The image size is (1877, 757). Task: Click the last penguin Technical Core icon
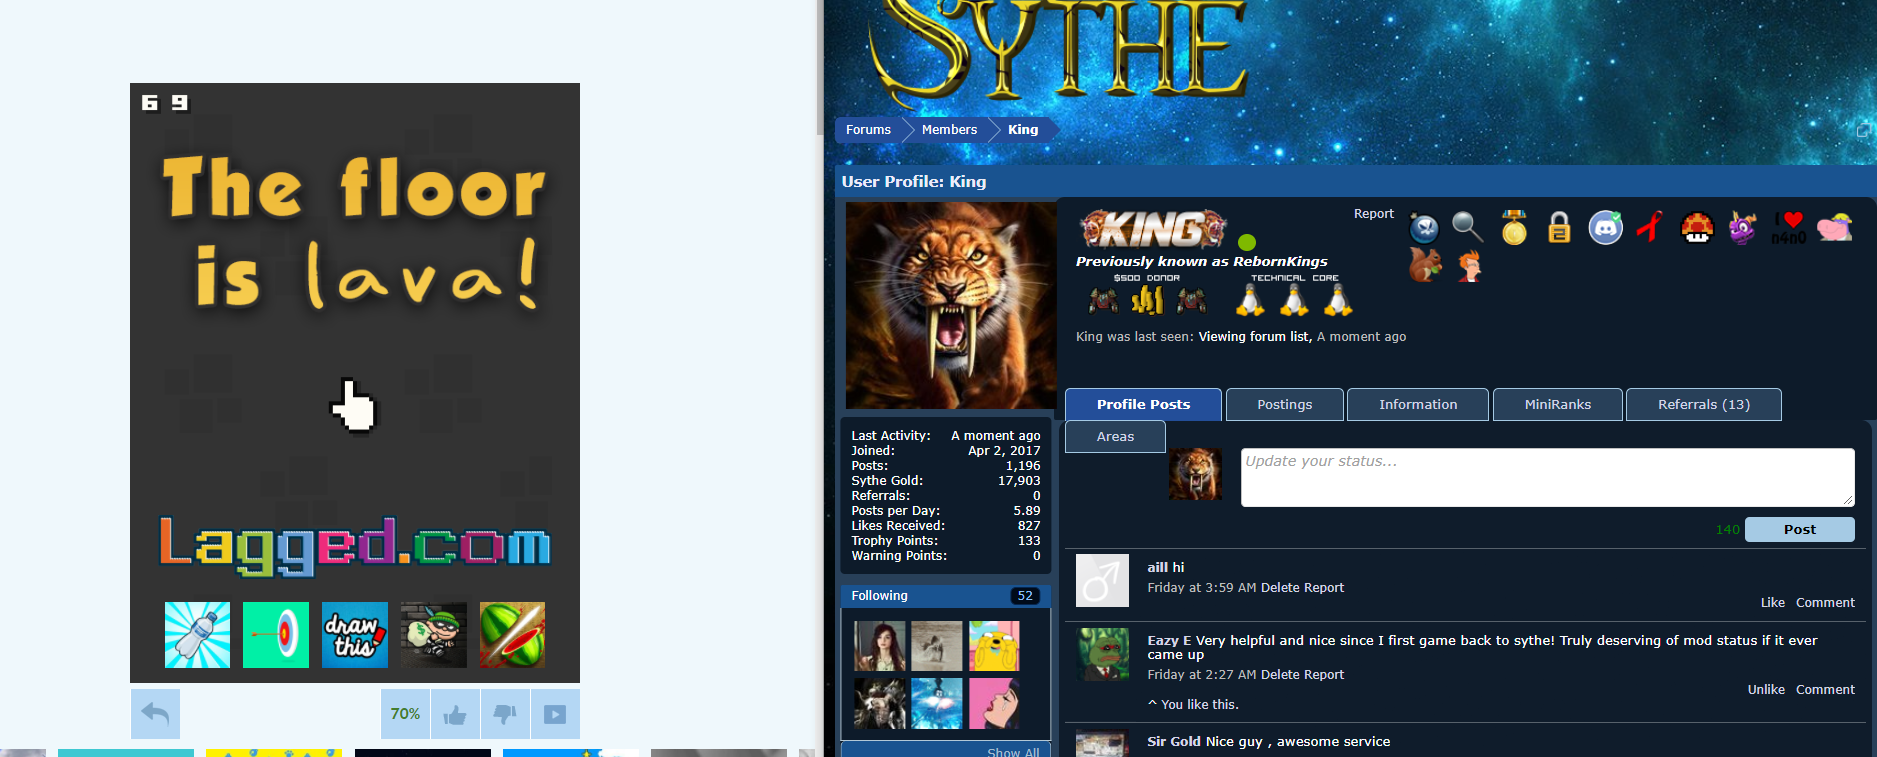tap(1338, 300)
